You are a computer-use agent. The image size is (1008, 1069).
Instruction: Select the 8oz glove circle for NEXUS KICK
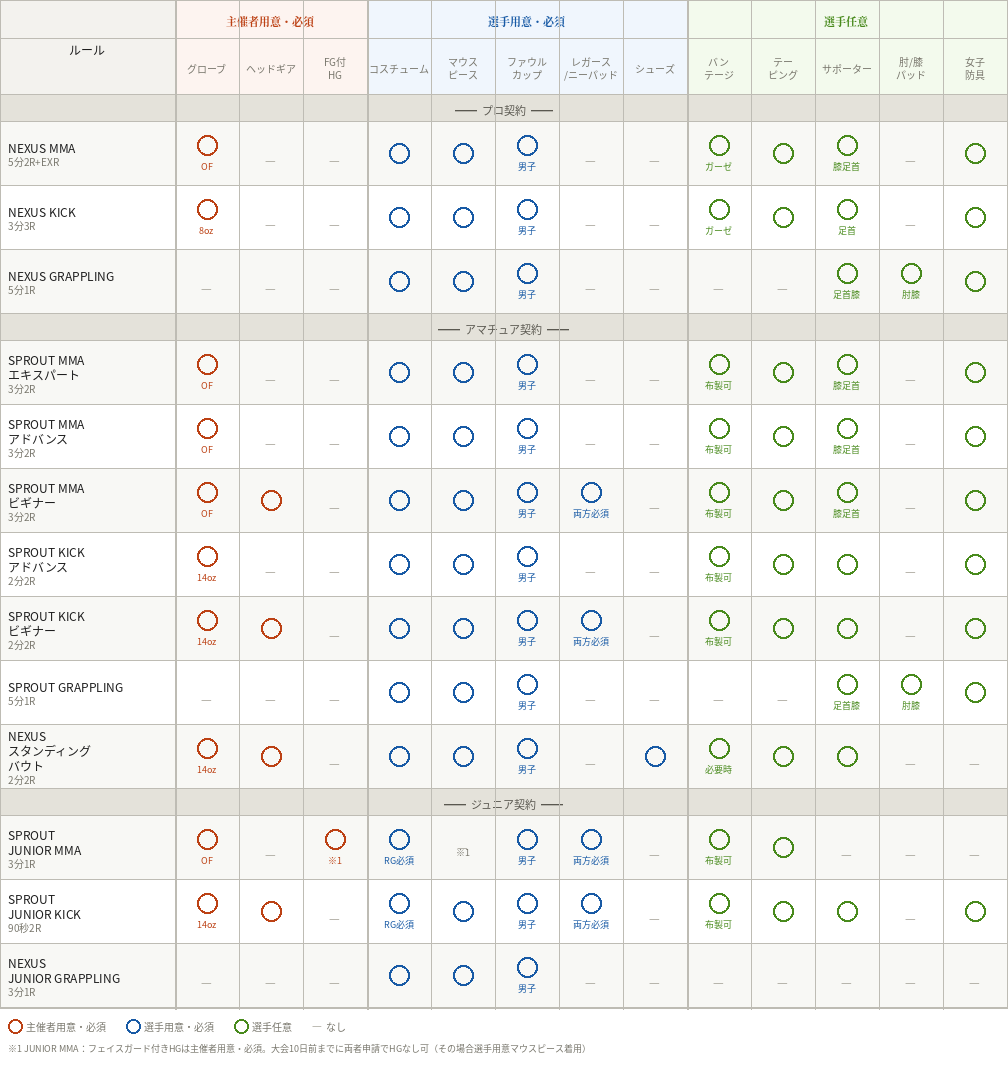click(207, 210)
